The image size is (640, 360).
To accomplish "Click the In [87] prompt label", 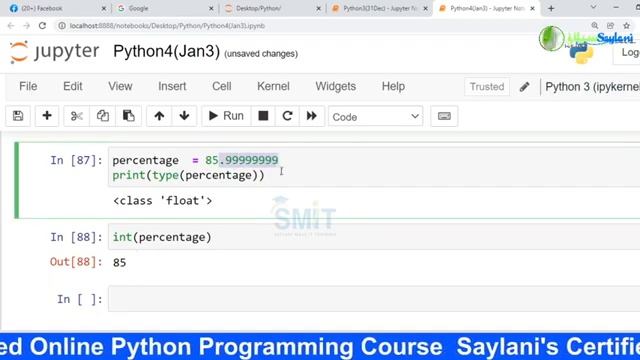I will click(76, 160).
